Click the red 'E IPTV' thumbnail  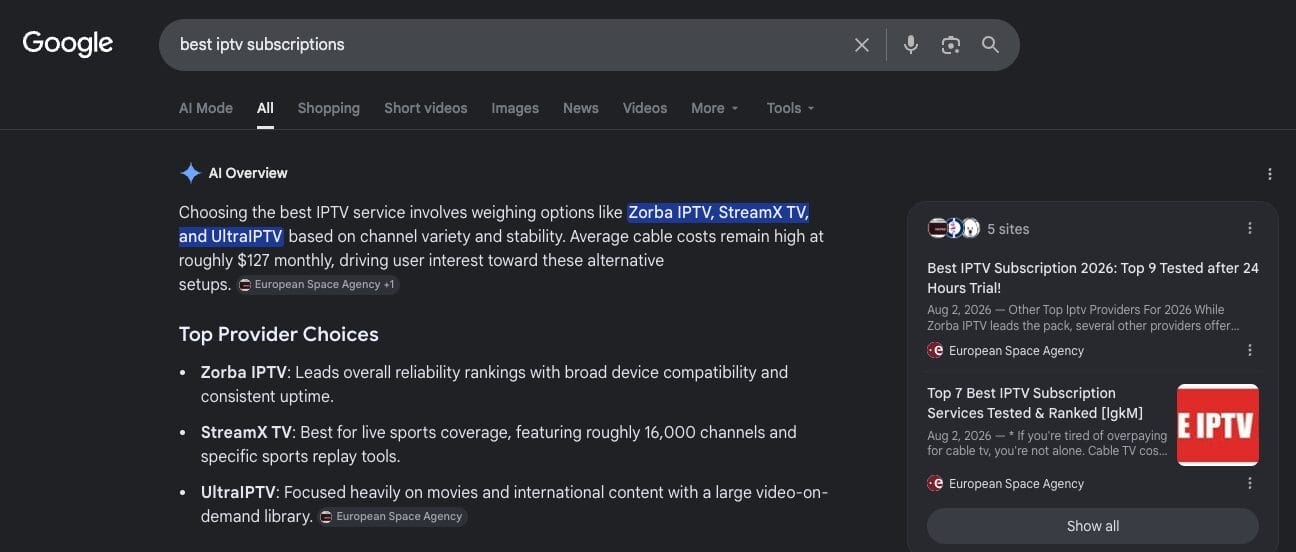1218,425
